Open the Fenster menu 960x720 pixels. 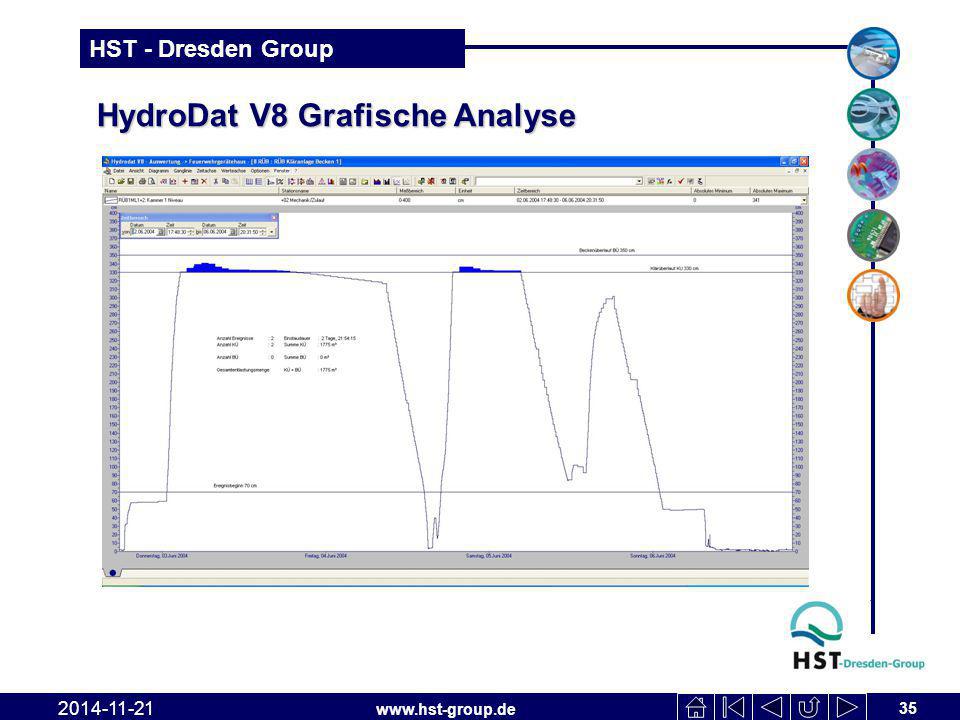(282, 171)
